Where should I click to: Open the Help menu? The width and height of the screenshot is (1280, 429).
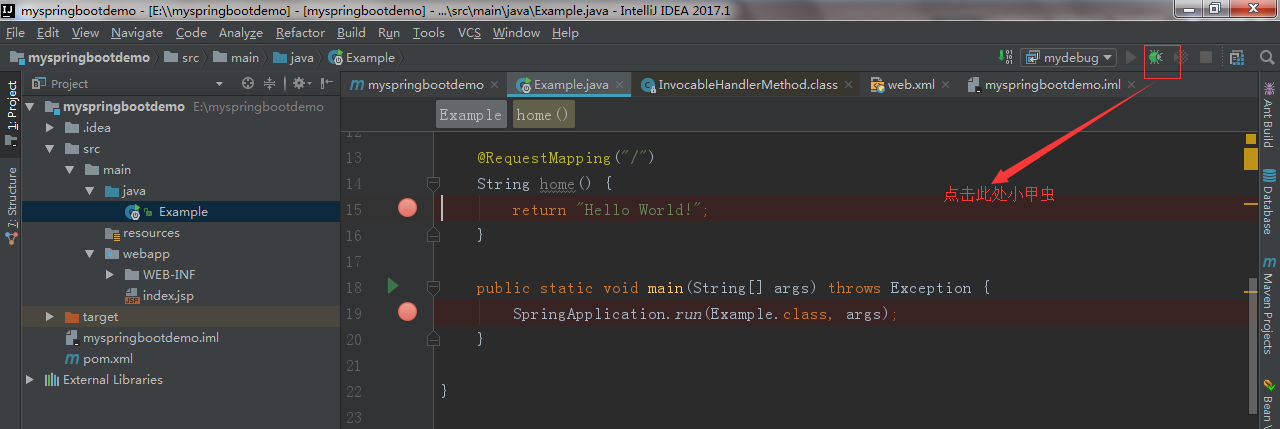point(565,33)
